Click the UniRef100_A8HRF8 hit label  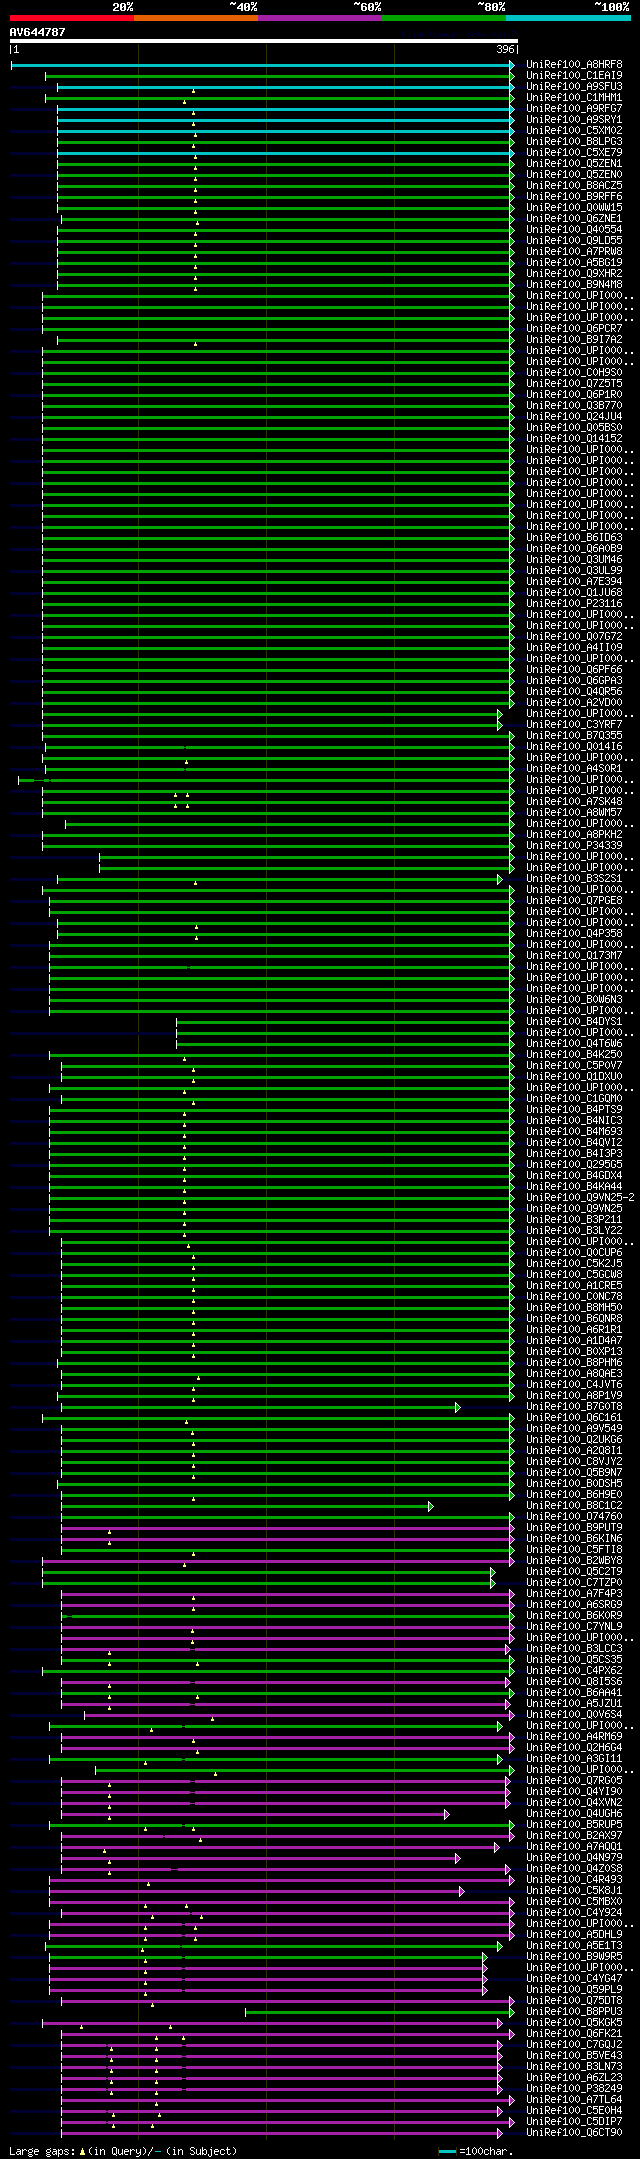(x=574, y=65)
